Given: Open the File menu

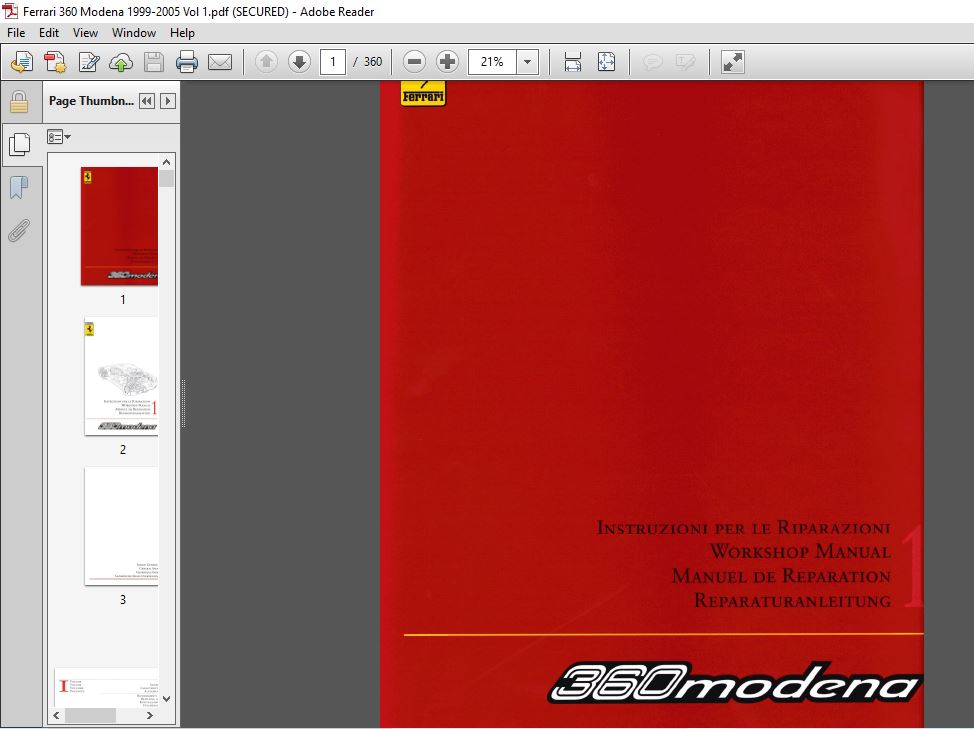Looking at the screenshot, I should click(16, 33).
